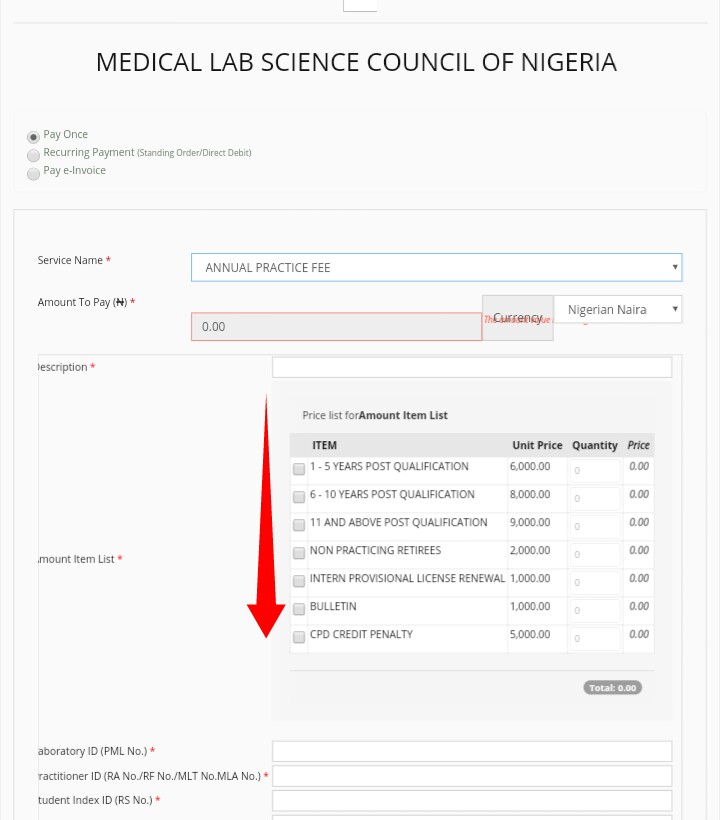Tick the Non Practicing Retirees checkbox
Screen dimensions: 720x820
click(x=299, y=553)
